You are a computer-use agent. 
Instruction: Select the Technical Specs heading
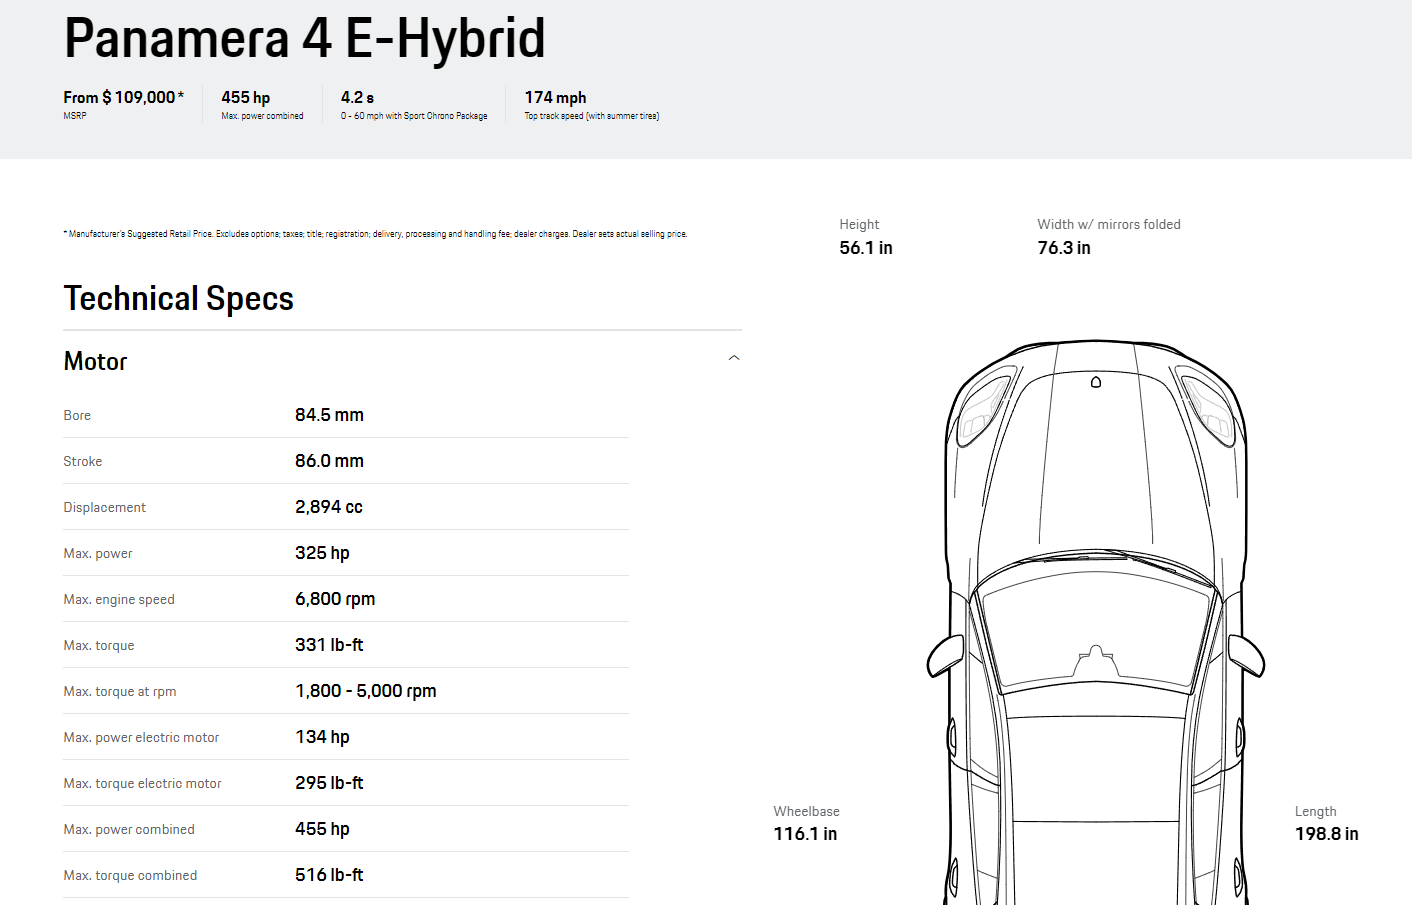pos(179,299)
